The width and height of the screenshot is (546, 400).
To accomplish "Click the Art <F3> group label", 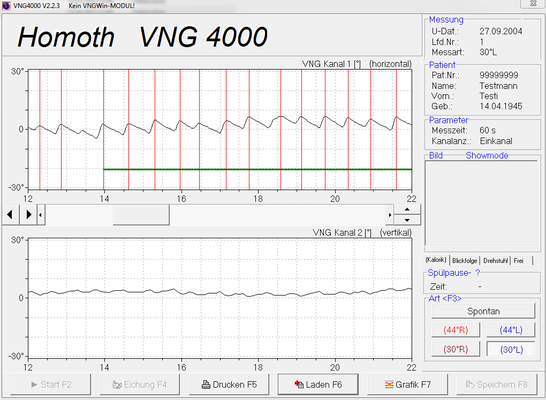I will pyautogui.click(x=445, y=298).
